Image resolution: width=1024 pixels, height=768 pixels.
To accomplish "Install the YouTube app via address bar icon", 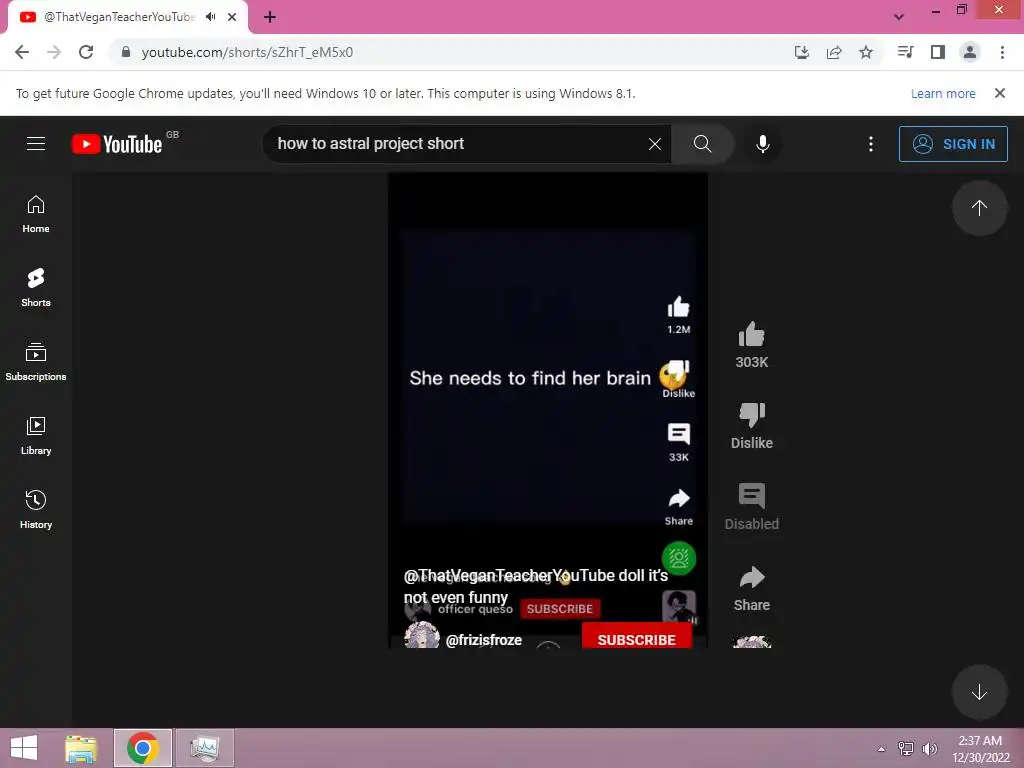I will coord(801,52).
